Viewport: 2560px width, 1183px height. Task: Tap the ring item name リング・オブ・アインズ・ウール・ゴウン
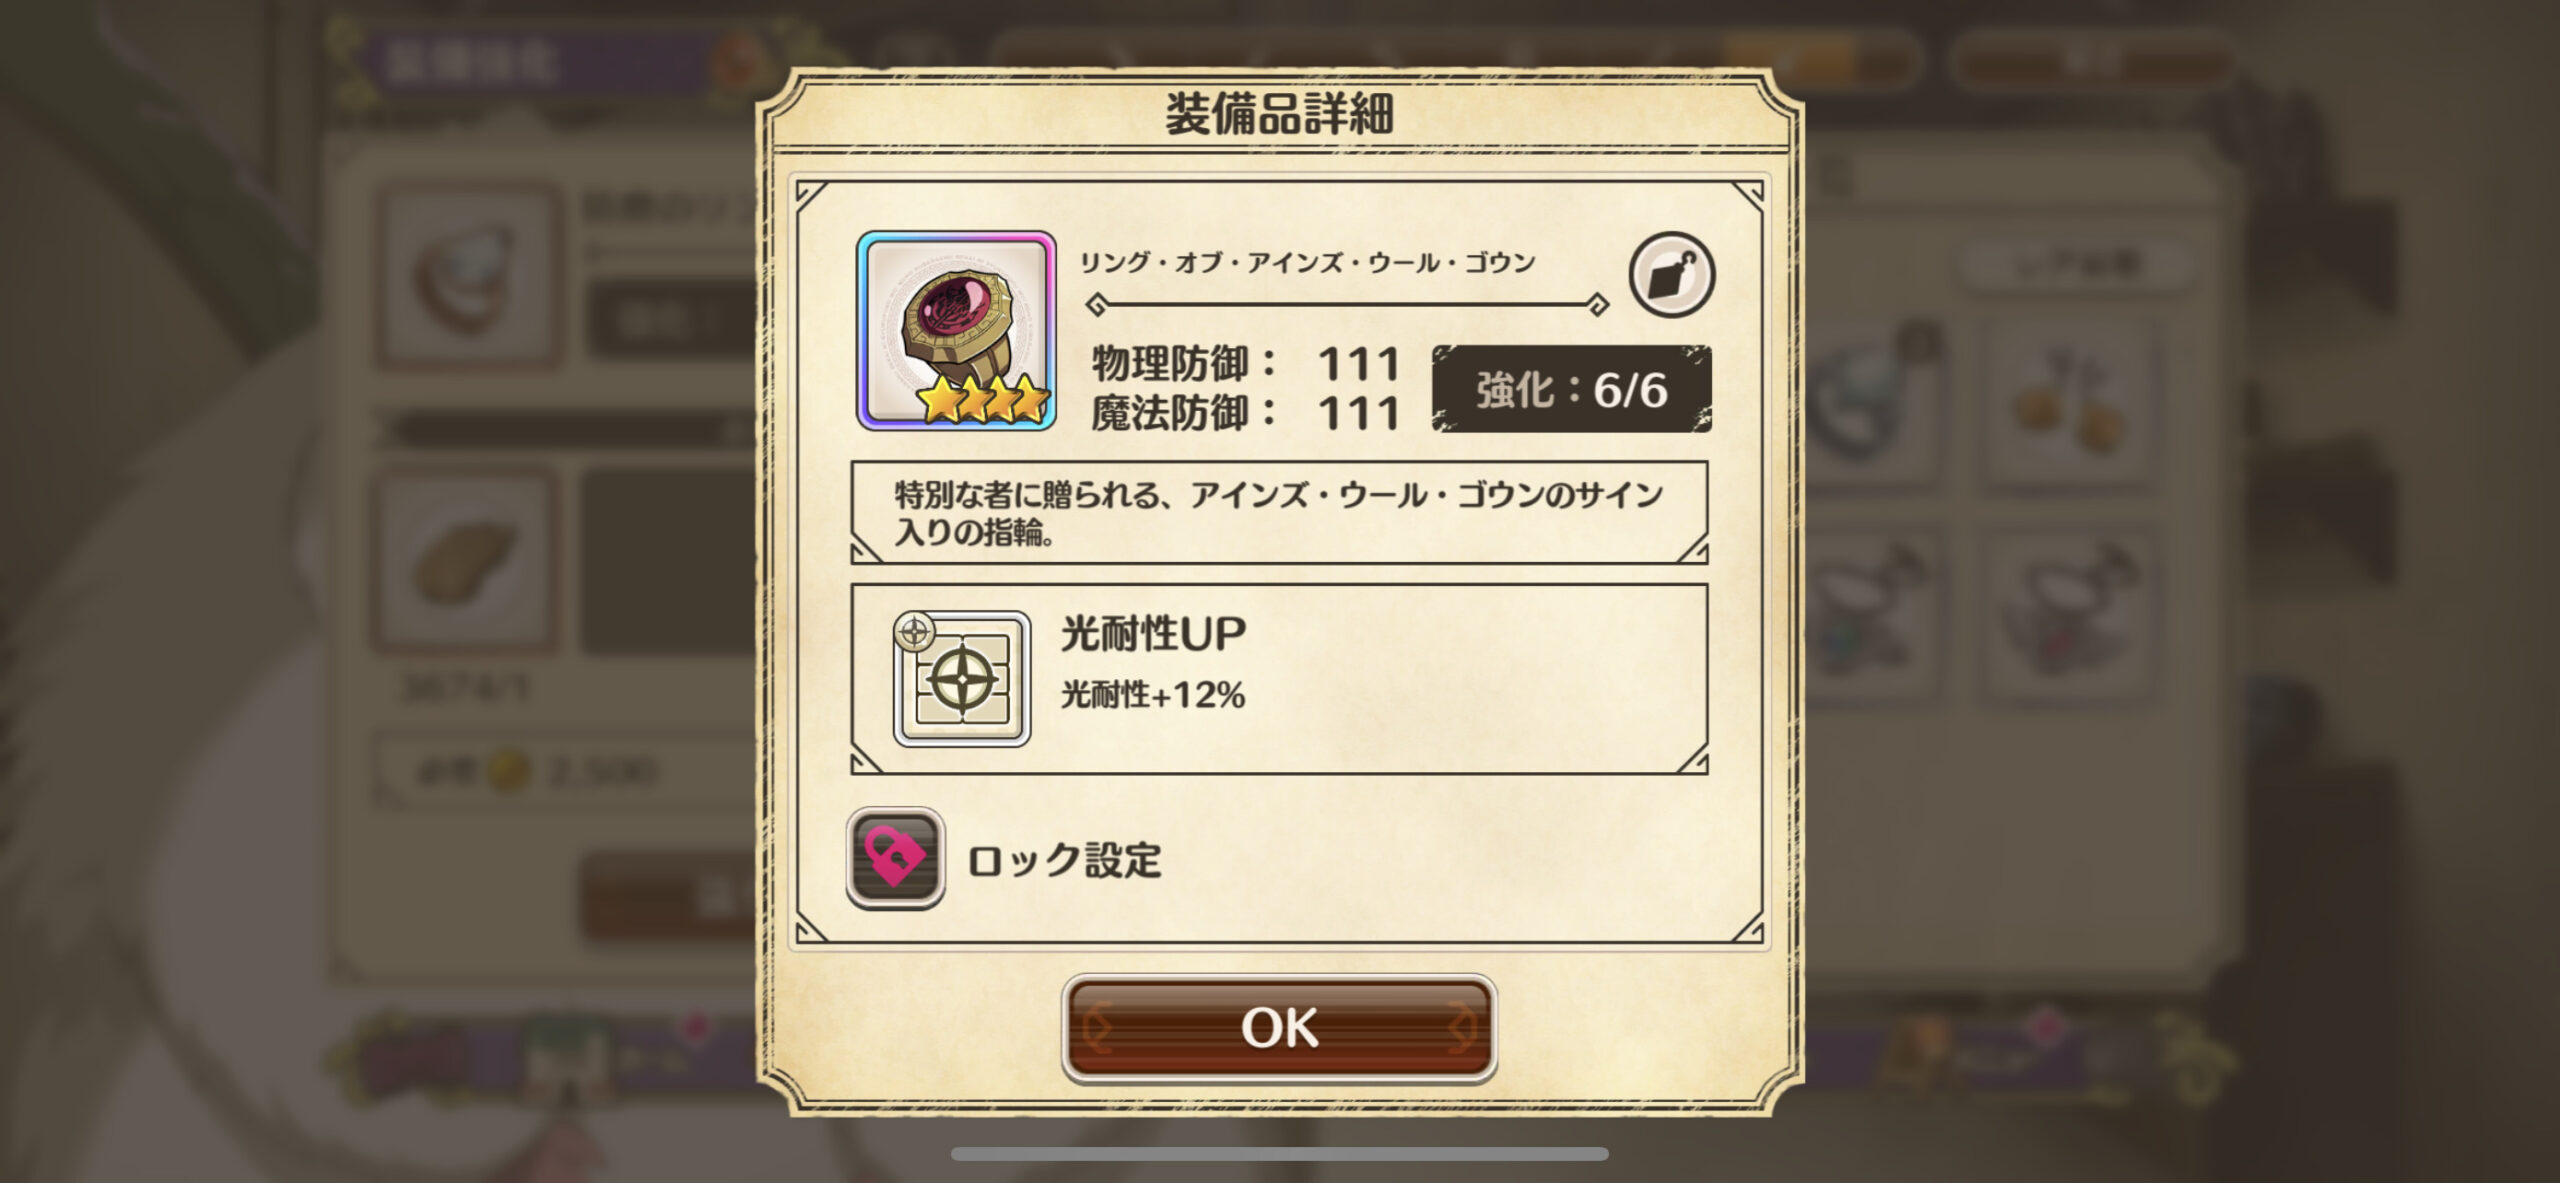point(1307,263)
